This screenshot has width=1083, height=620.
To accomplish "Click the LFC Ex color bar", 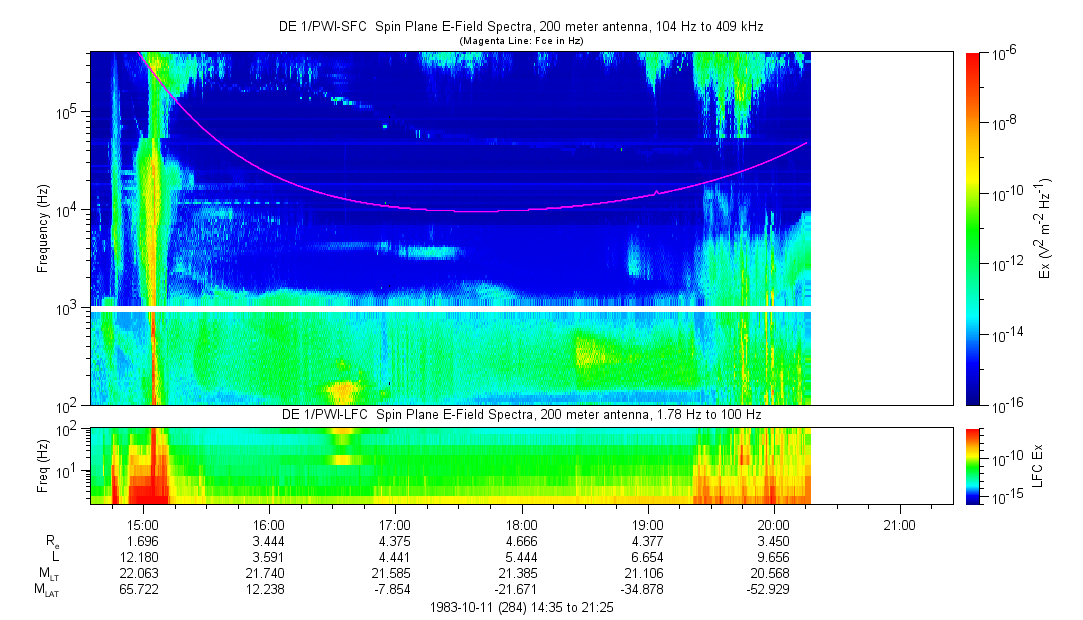I will pyautogui.click(x=974, y=465).
